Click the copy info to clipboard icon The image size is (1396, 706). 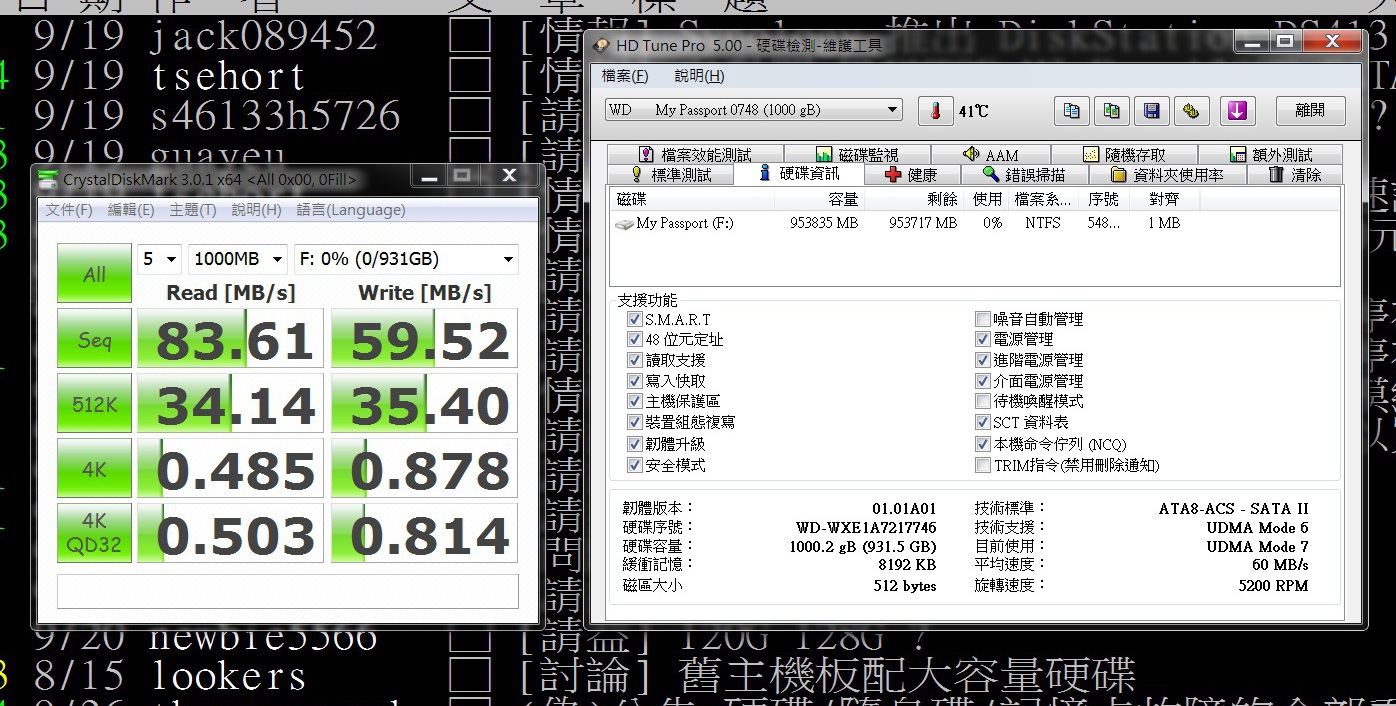pyautogui.click(x=1071, y=111)
